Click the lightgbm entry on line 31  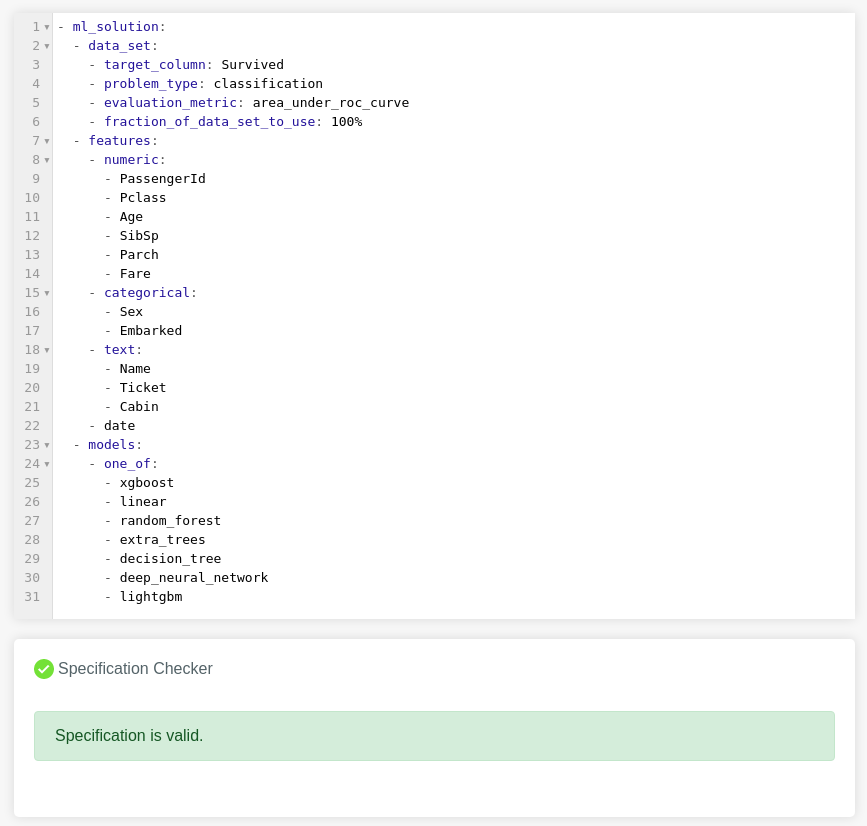[x=151, y=597]
